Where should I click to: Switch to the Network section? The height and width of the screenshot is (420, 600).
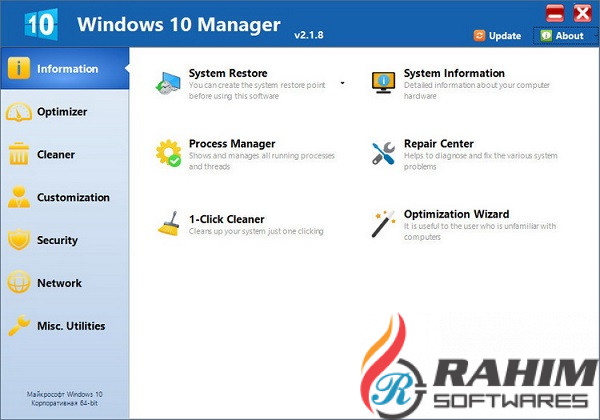click(x=65, y=283)
